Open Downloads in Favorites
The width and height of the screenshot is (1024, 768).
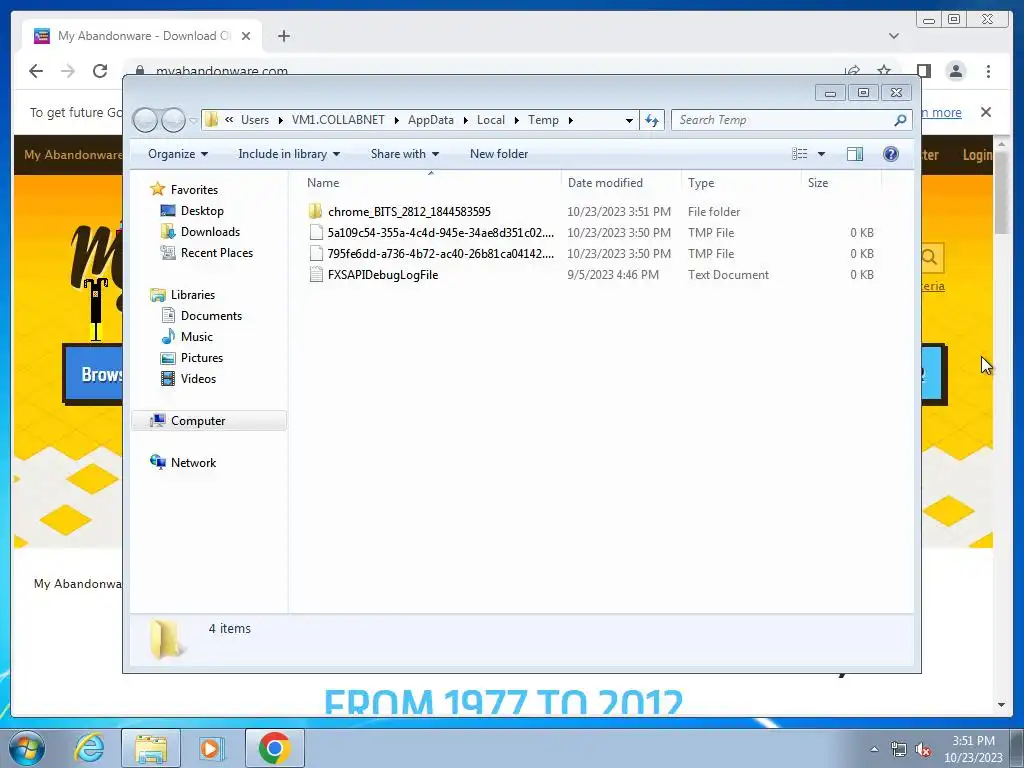210,232
